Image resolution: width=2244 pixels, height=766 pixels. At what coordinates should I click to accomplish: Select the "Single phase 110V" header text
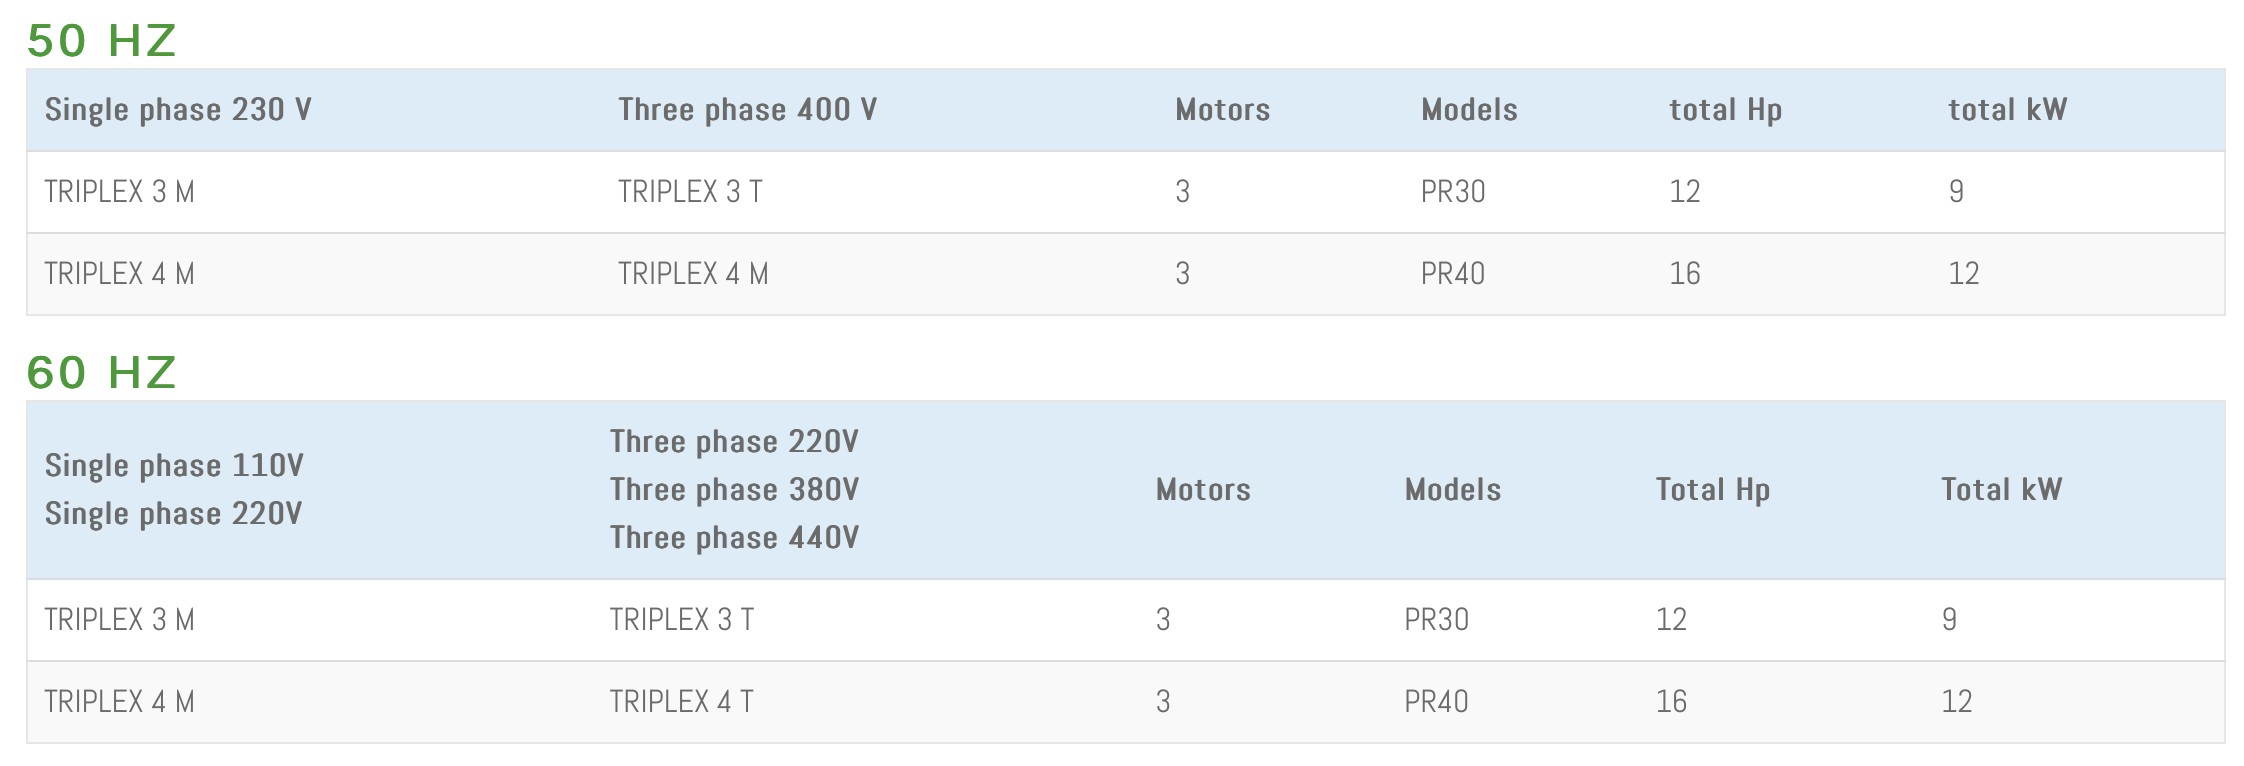coord(174,466)
